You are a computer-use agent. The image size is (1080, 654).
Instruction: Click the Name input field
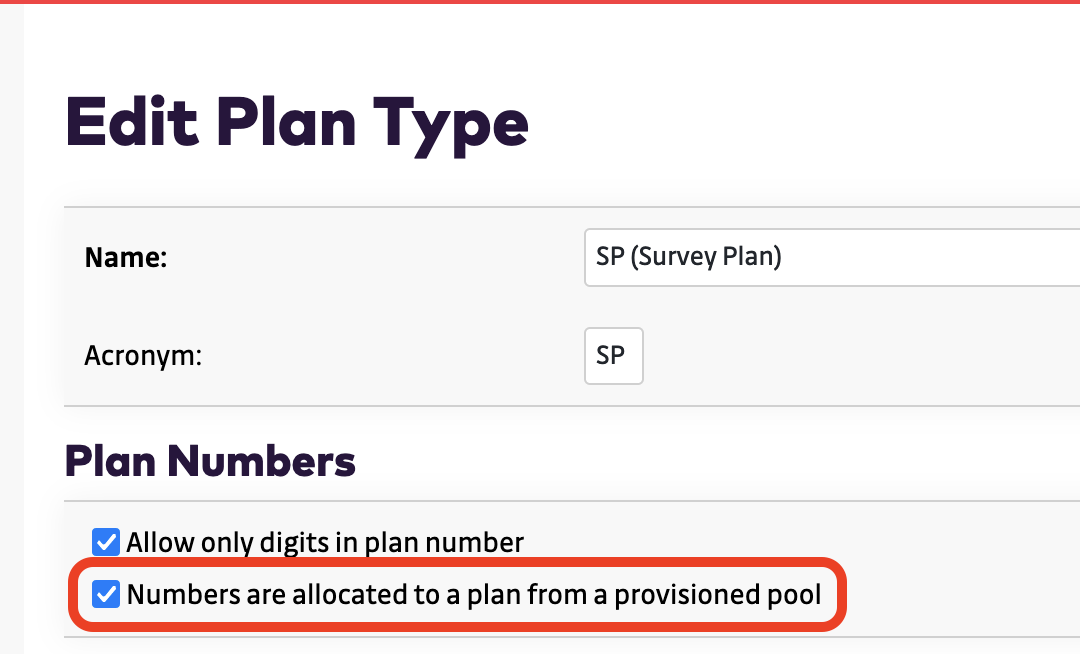click(x=830, y=257)
